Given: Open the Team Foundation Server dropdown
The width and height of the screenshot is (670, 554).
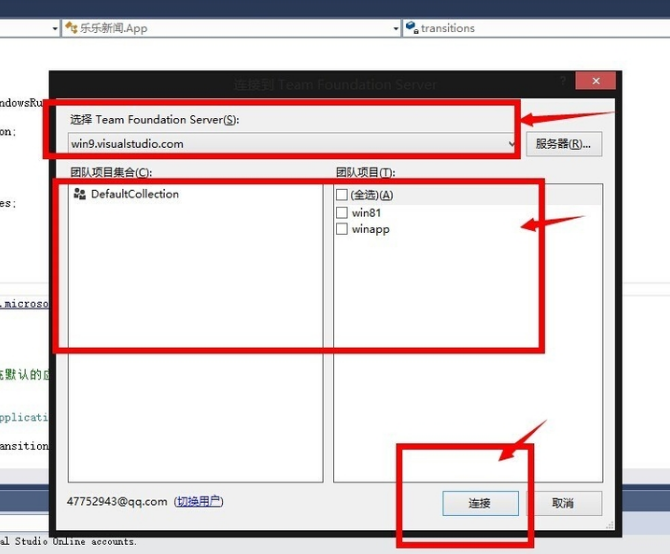Looking at the screenshot, I should pyautogui.click(x=292, y=144).
